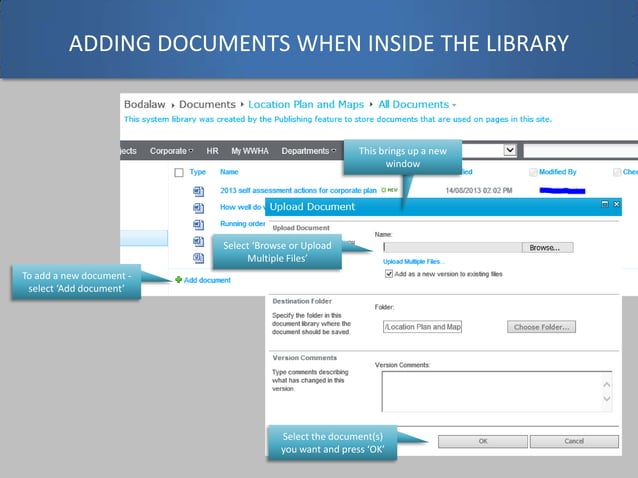Image resolution: width=638 pixels, height=478 pixels.
Task: Go to Location Plan and Maps breadcrumb
Action: 306,105
